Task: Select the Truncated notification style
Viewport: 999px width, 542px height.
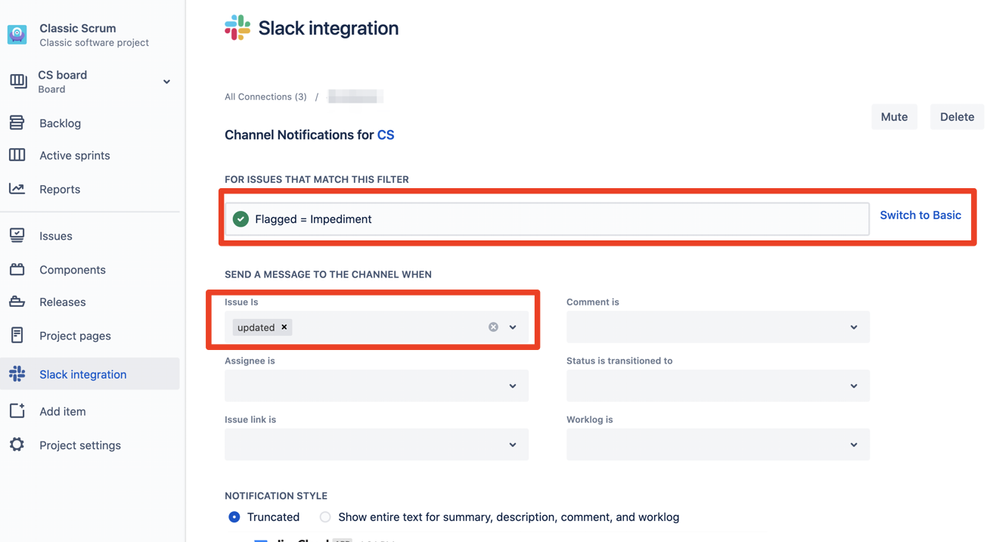Action: click(x=234, y=517)
